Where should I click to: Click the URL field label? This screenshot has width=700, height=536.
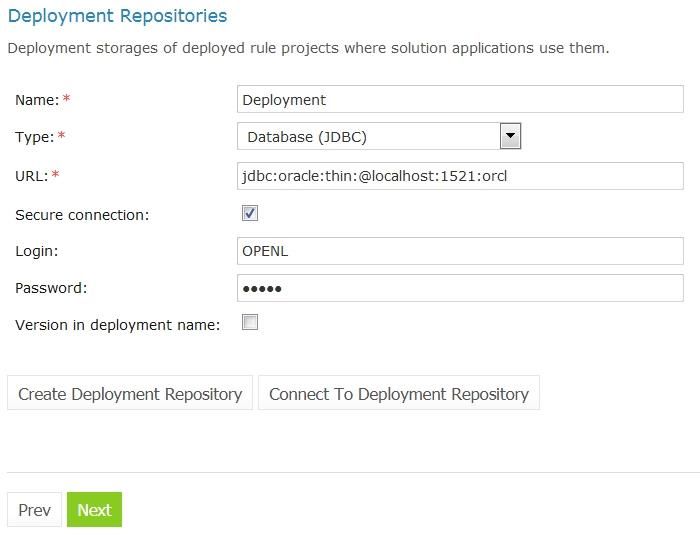pos(31,176)
